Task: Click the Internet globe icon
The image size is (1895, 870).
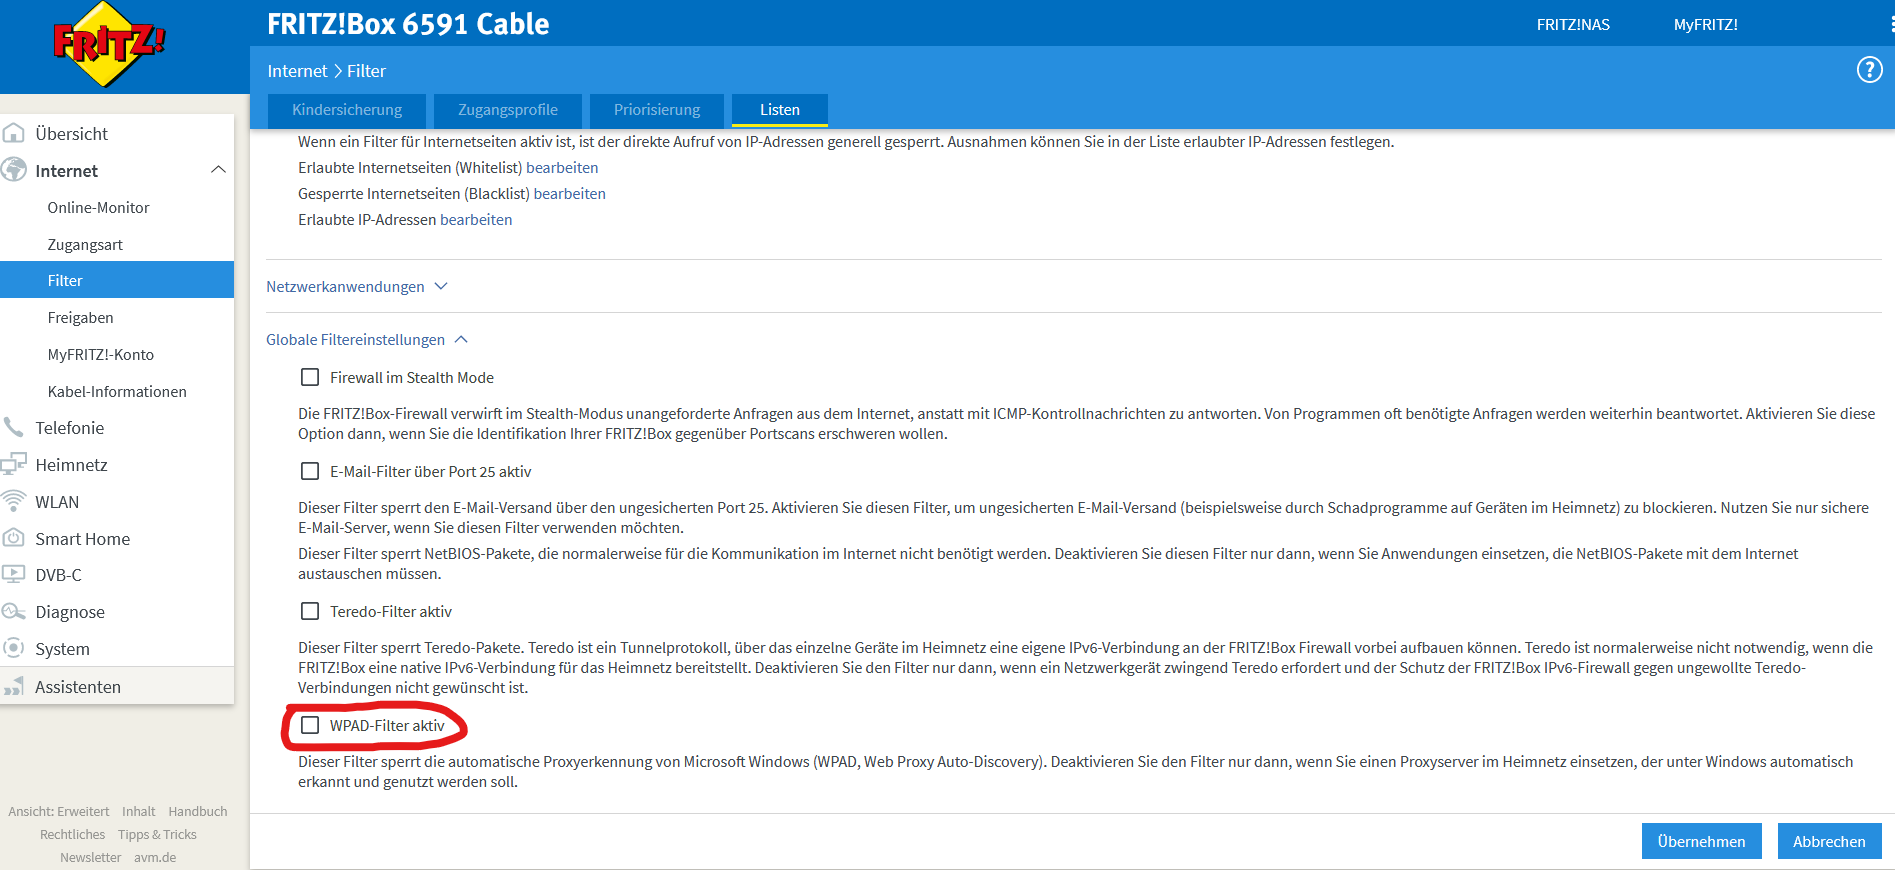Action: click(14, 170)
